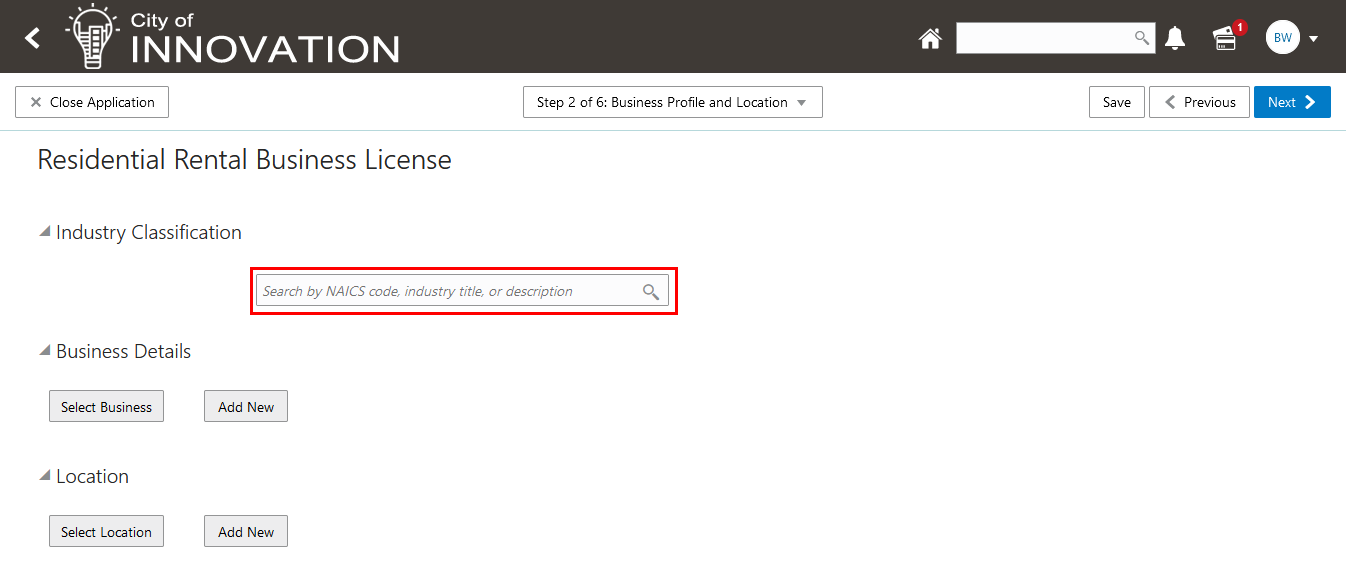Click the NAICS search magnifier icon
This screenshot has height=575, width=1346.
[x=651, y=291]
